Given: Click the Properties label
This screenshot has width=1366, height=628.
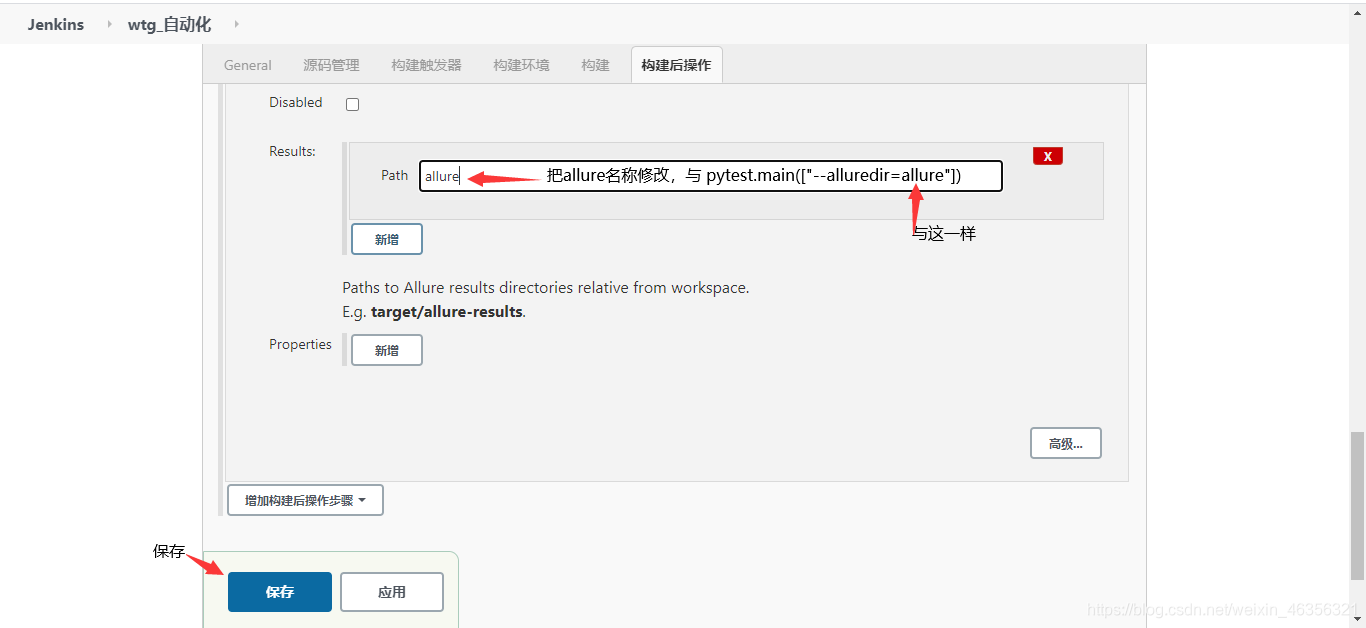Looking at the screenshot, I should tap(300, 344).
